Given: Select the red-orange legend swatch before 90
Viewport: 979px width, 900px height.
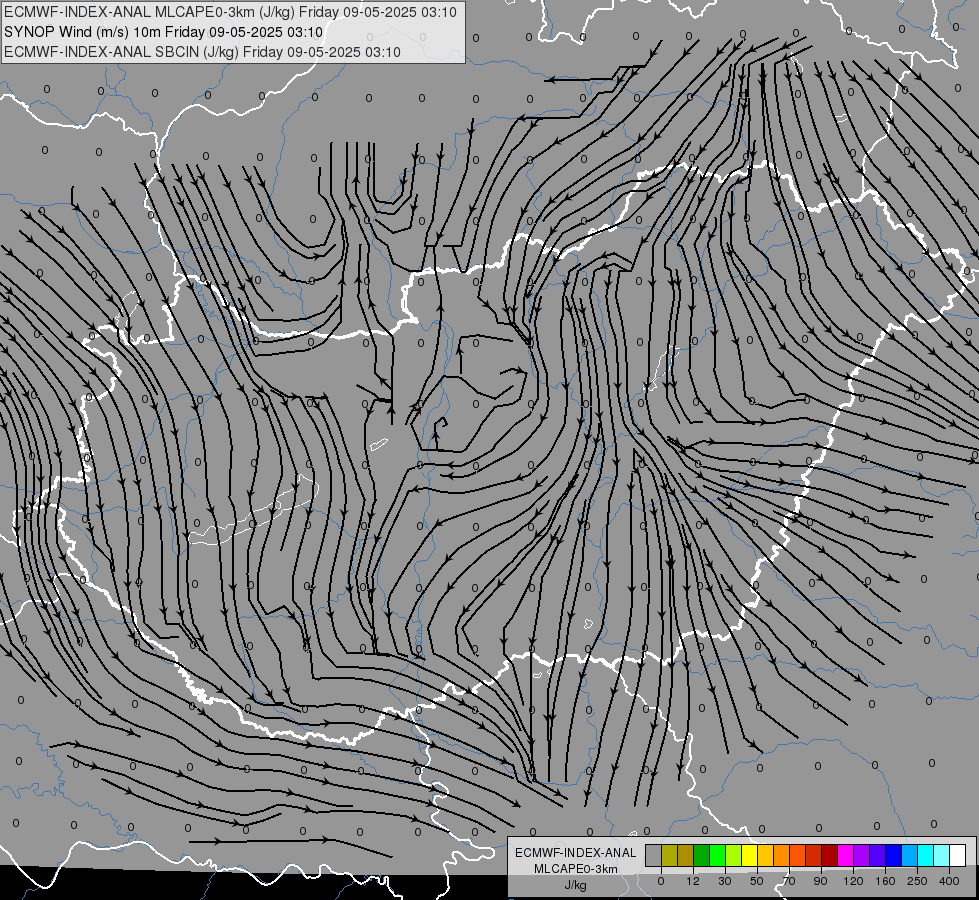Looking at the screenshot, I should [x=814, y=856].
